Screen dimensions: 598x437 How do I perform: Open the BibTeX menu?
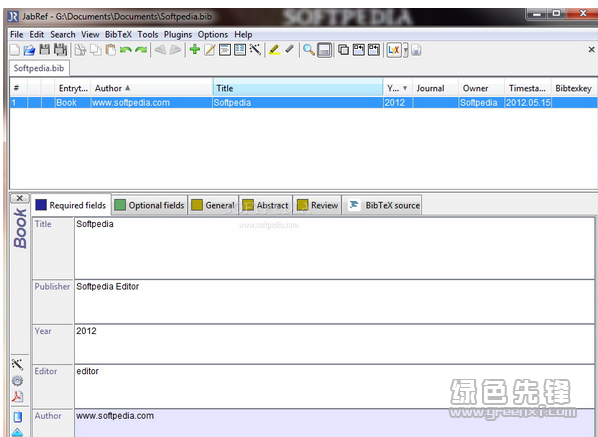click(118, 35)
